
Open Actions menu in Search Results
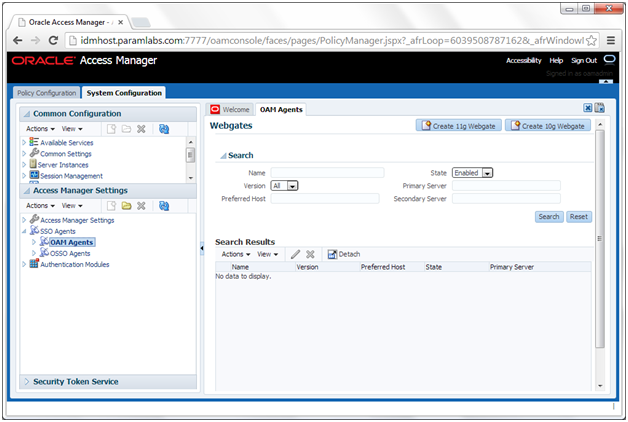pos(236,254)
